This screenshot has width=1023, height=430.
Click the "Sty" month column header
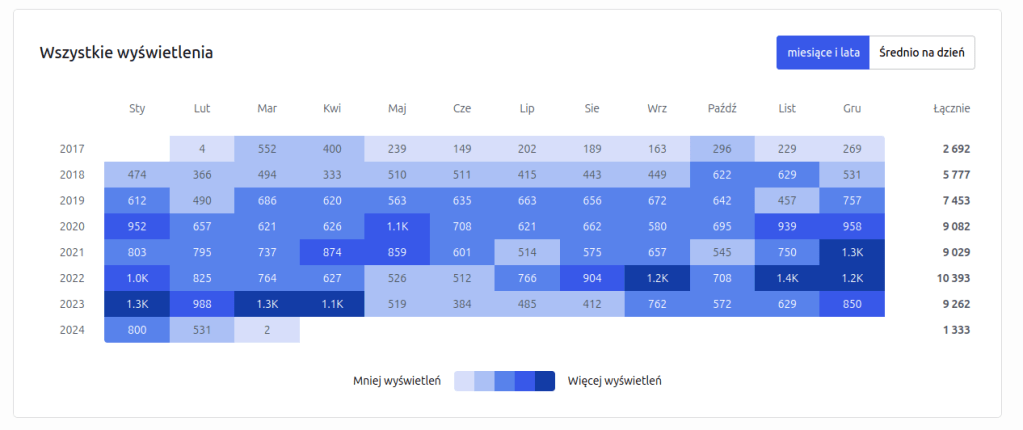pos(137,109)
